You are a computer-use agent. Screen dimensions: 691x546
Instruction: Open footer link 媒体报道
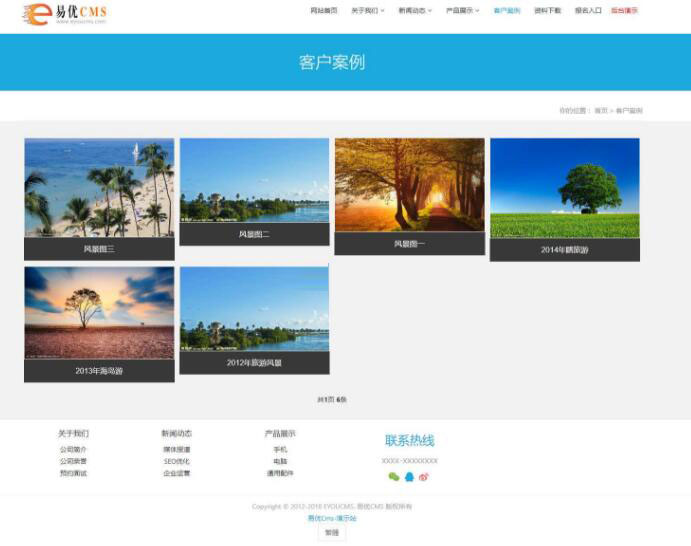pyautogui.click(x=177, y=449)
